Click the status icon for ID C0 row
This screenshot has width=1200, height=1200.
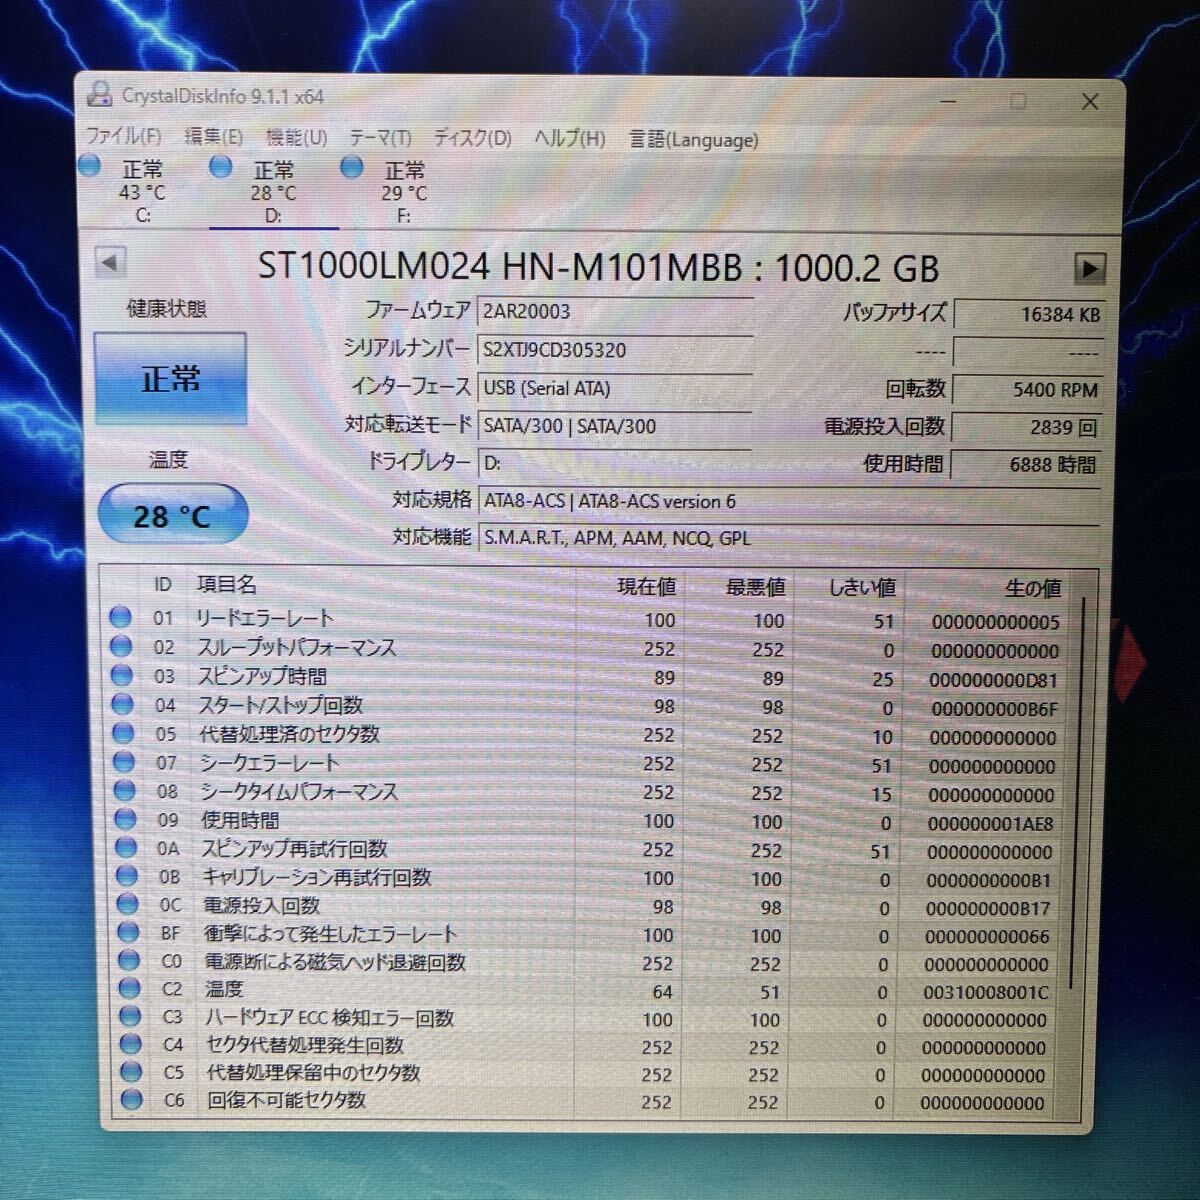(129, 961)
